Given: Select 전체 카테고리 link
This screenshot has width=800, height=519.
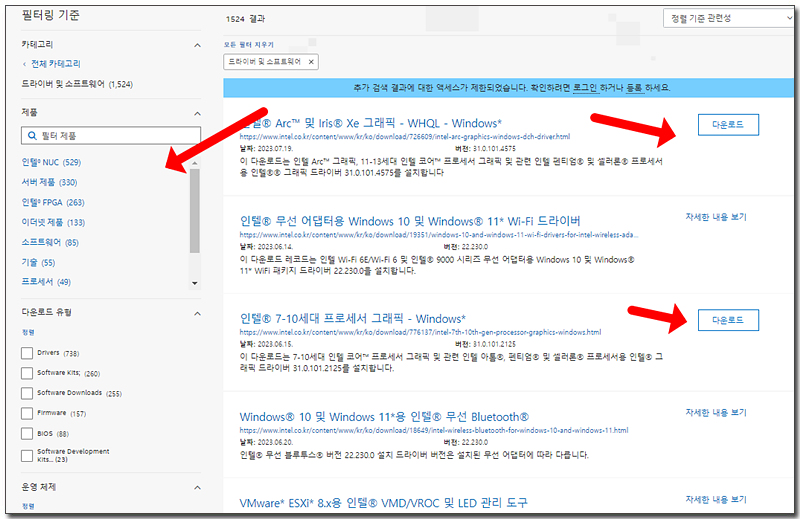Looking at the screenshot, I should pyautogui.click(x=56, y=64).
